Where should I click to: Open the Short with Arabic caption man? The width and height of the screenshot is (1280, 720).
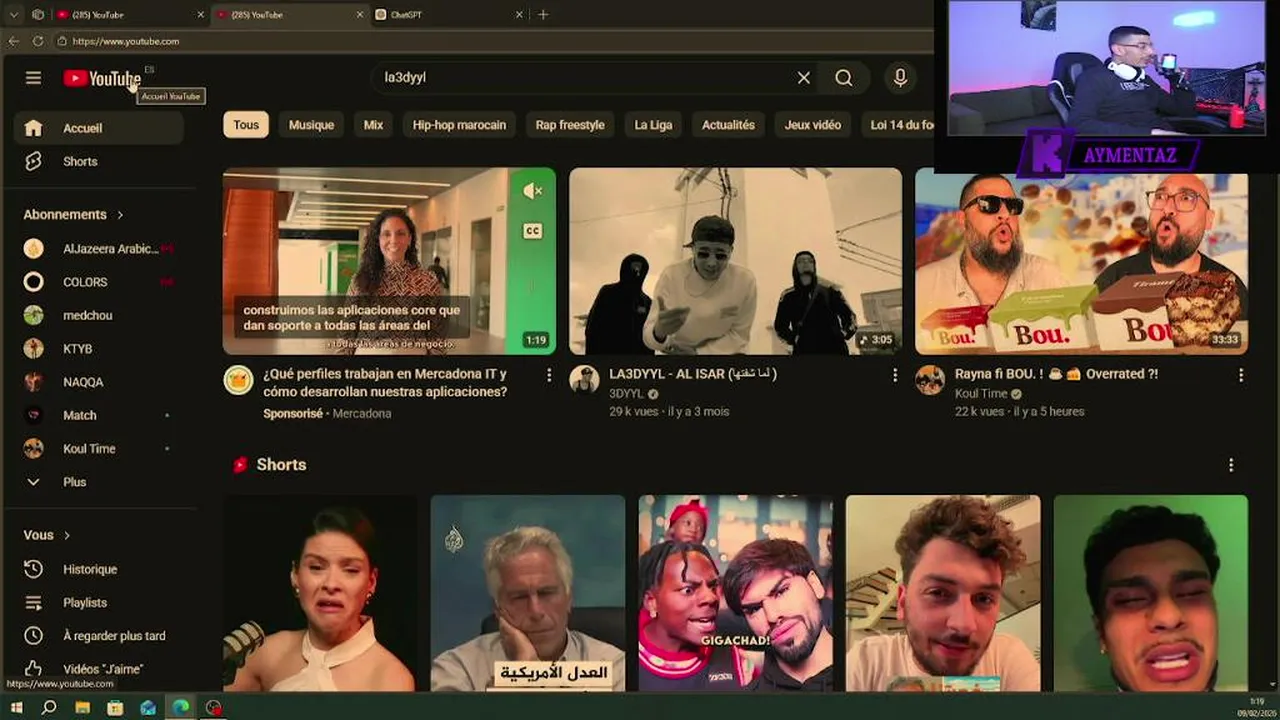(x=528, y=593)
